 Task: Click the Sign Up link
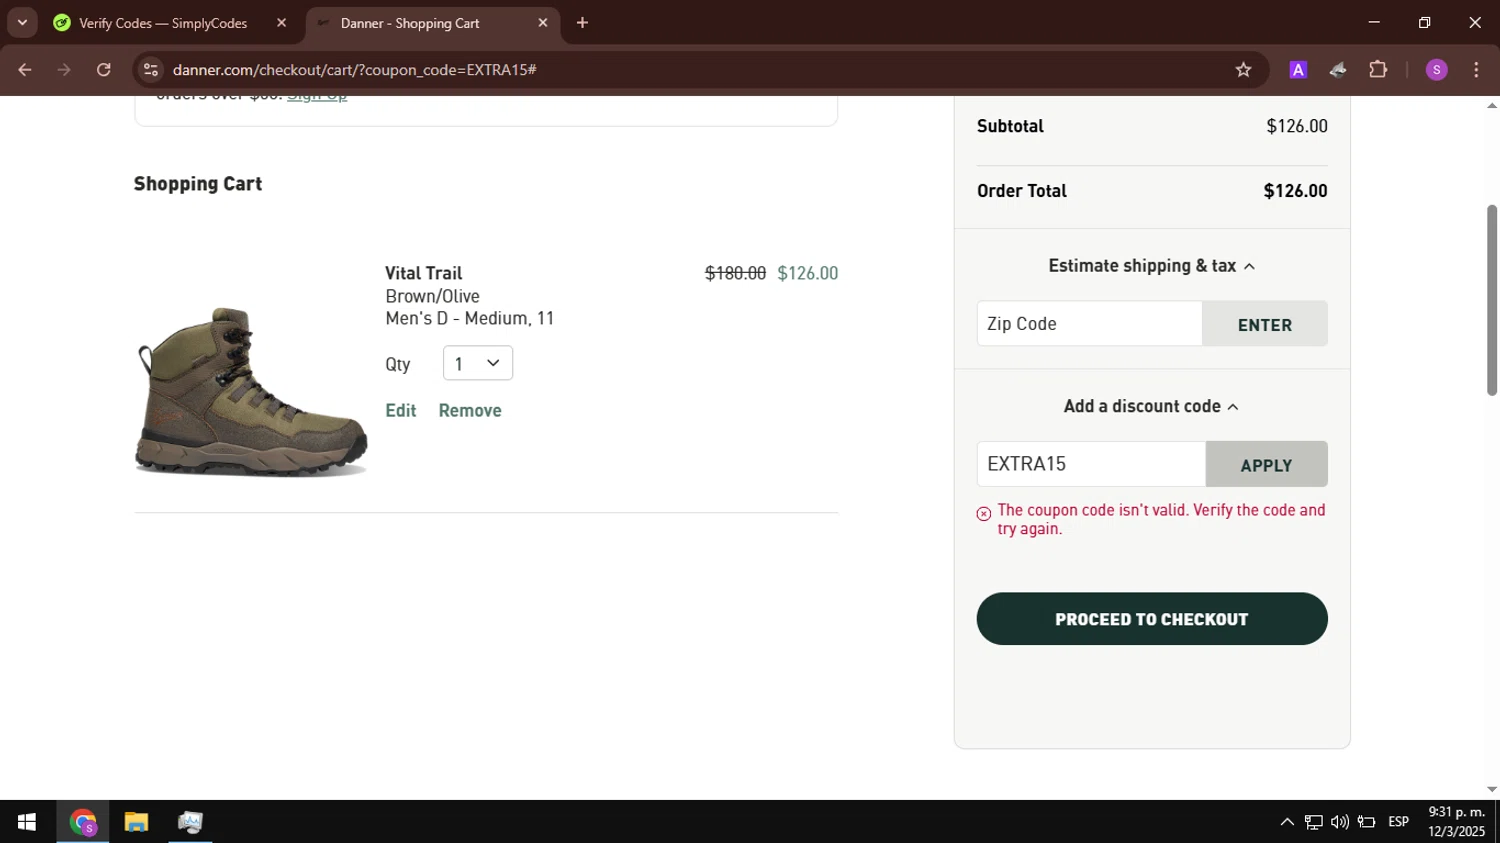(x=317, y=98)
